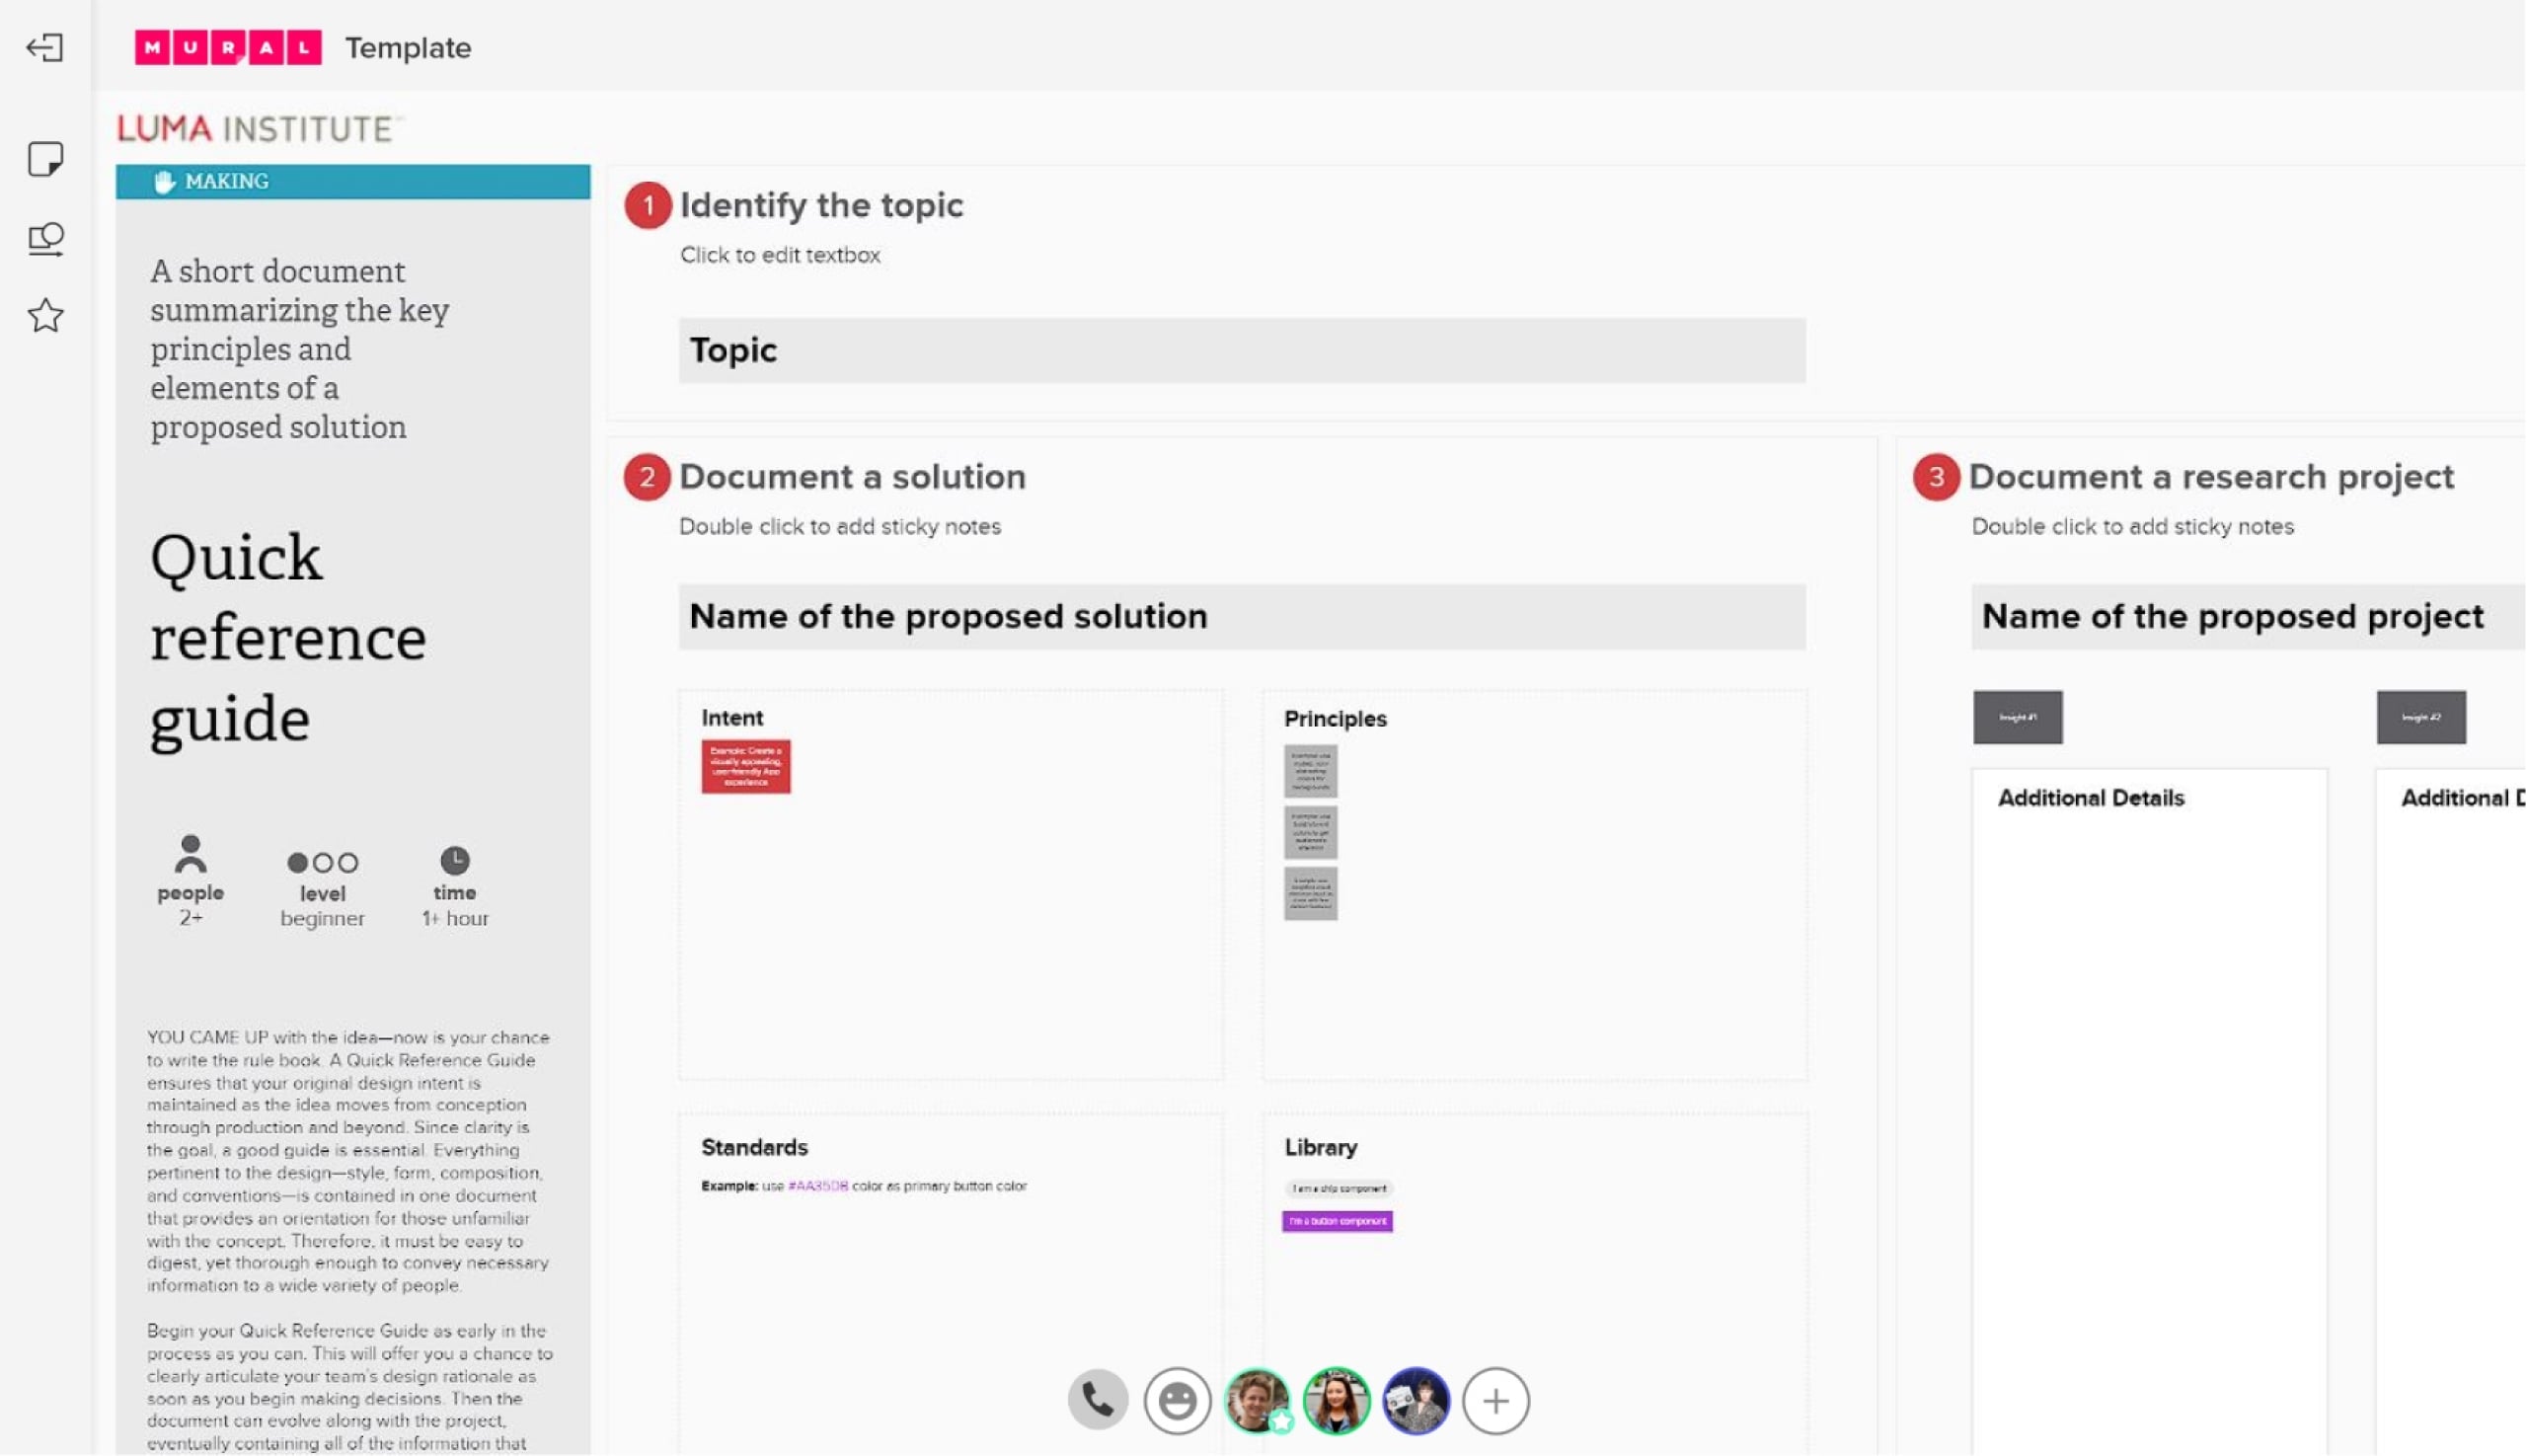Select the top gray Principles sticky note
The height and width of the screenshot is (1456, 2527).
click(x=1310, y=771)
